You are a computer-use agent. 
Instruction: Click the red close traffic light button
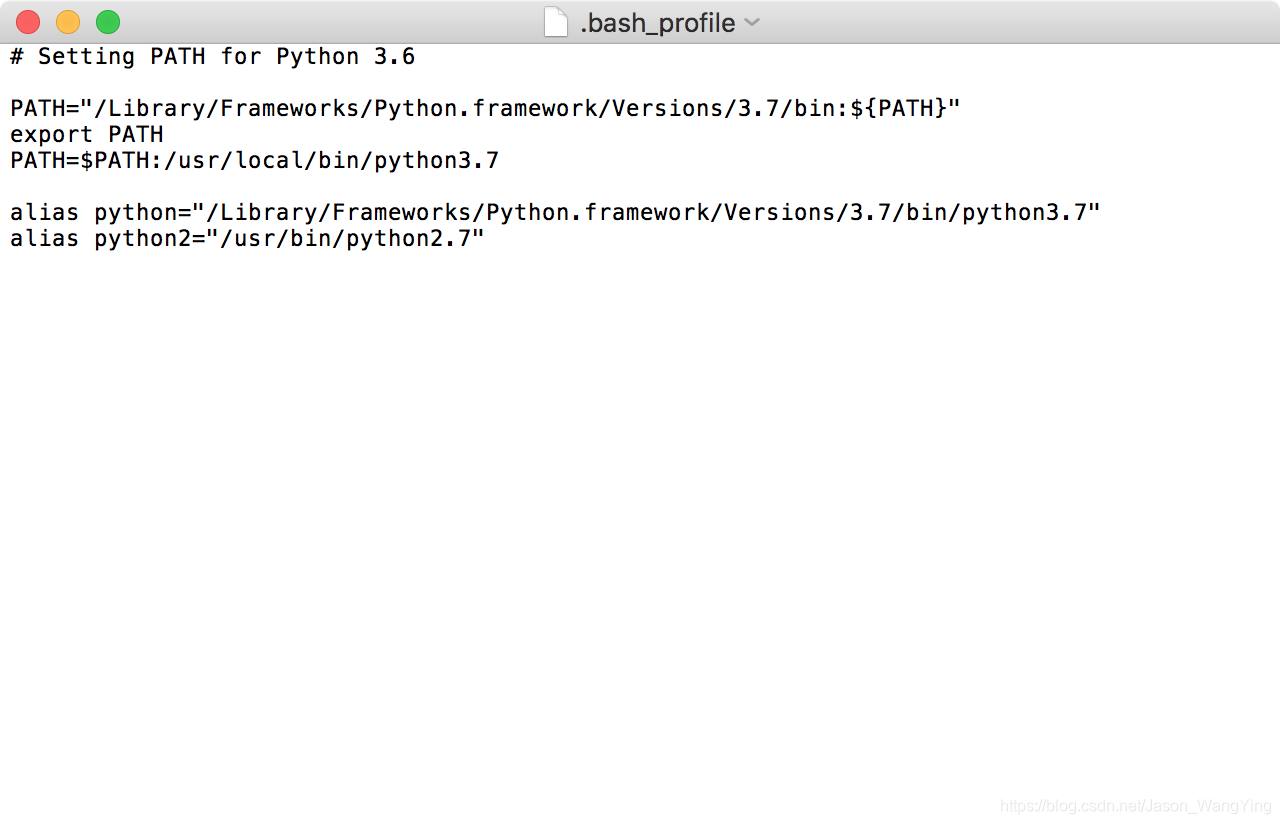tap(27, 21)
